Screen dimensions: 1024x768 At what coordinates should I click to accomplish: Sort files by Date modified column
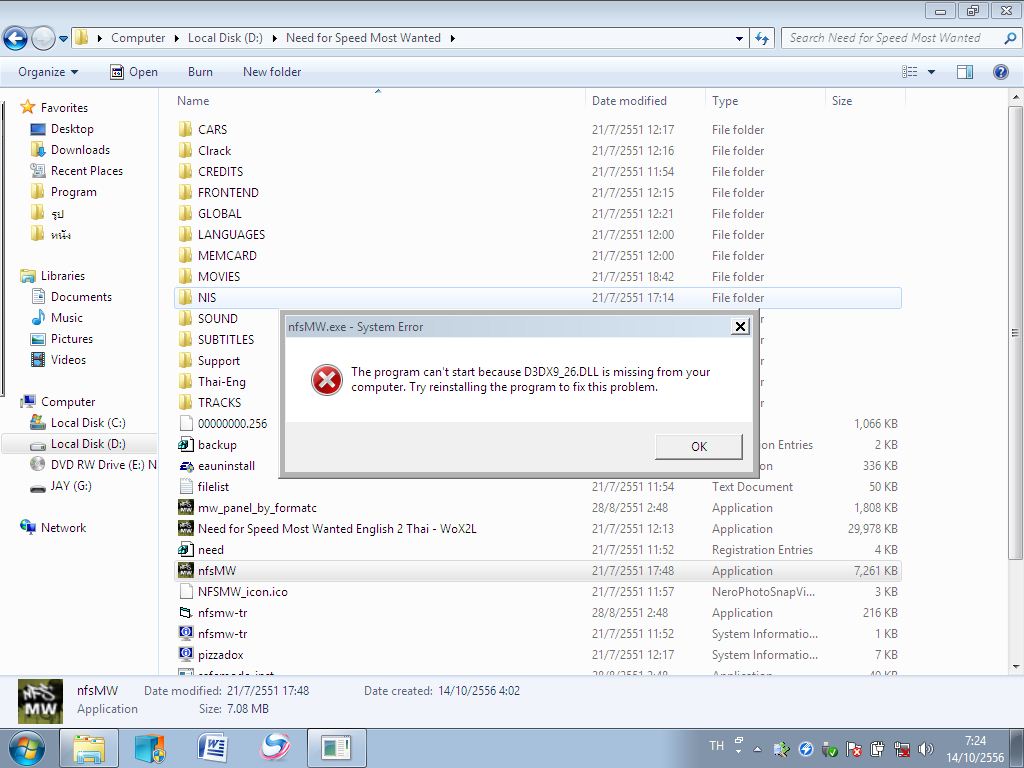click(629, 101)
